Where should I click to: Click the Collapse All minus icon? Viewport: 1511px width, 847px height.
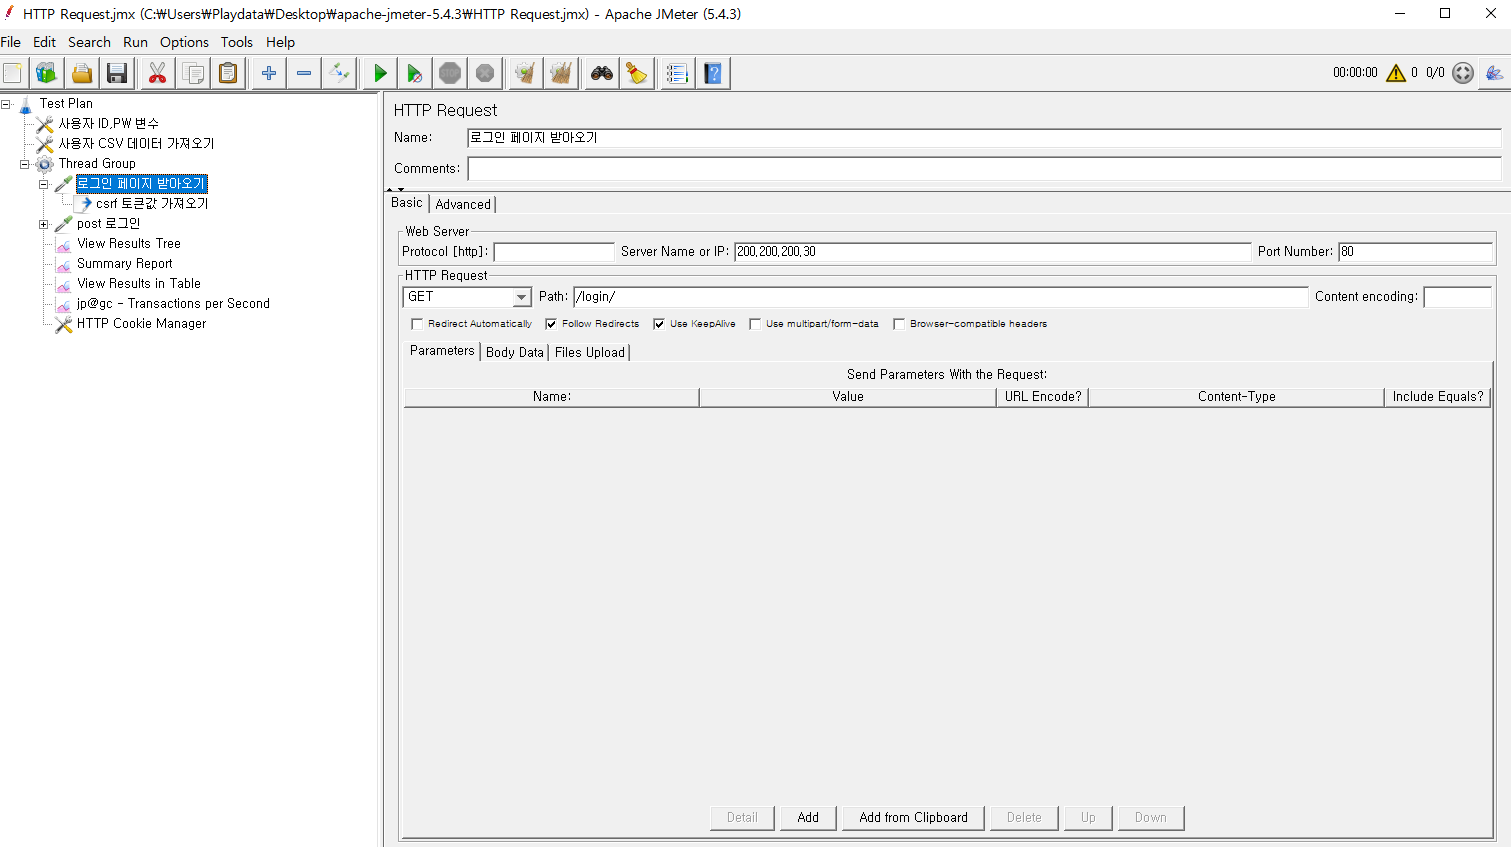(x=304, y=73)
